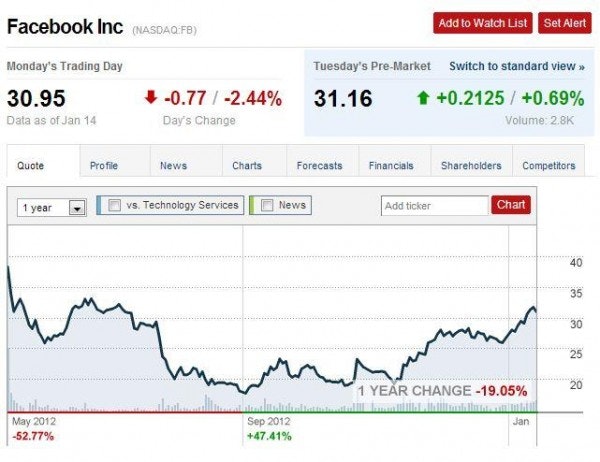The image size is (600, 462).
Task: Click the Add ticker input field
Action: (x=435, y=206)
